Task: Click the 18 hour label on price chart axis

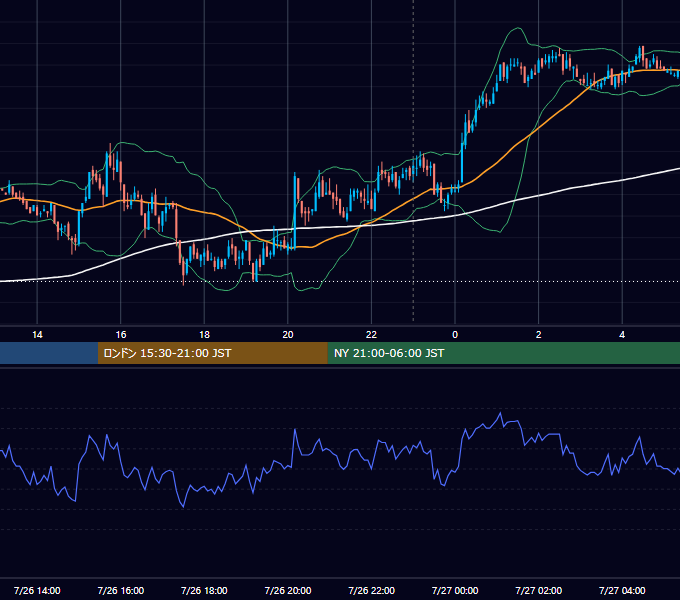Action: [x=204, y=335]
